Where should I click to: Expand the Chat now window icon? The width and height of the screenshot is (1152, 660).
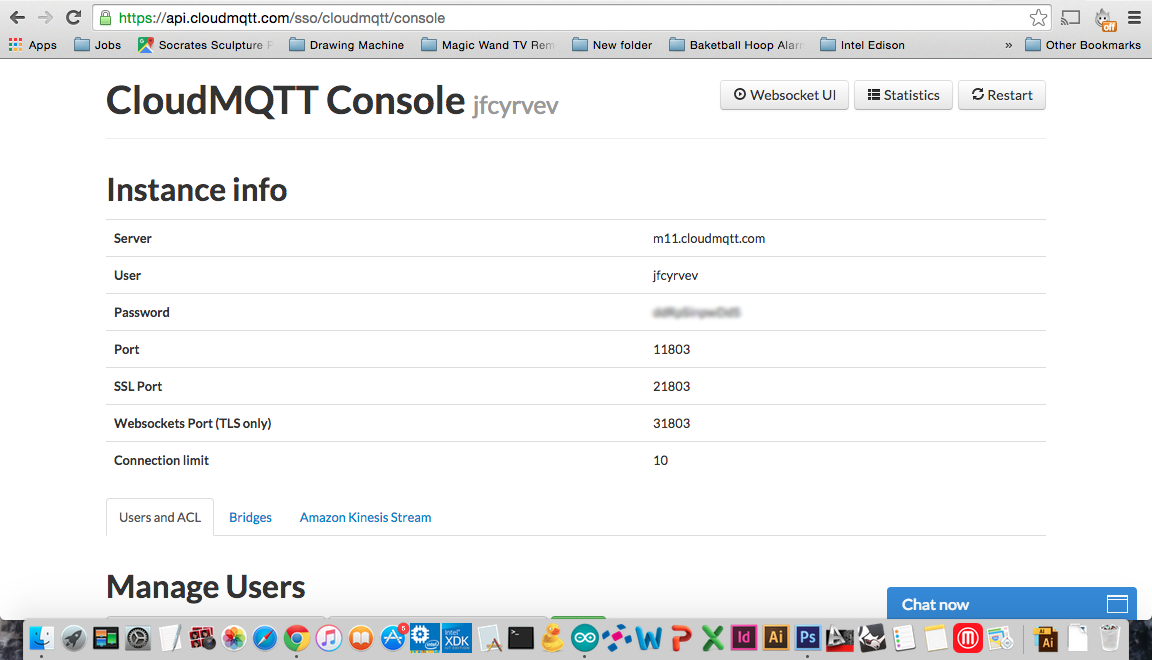(x=1117, y=604)
